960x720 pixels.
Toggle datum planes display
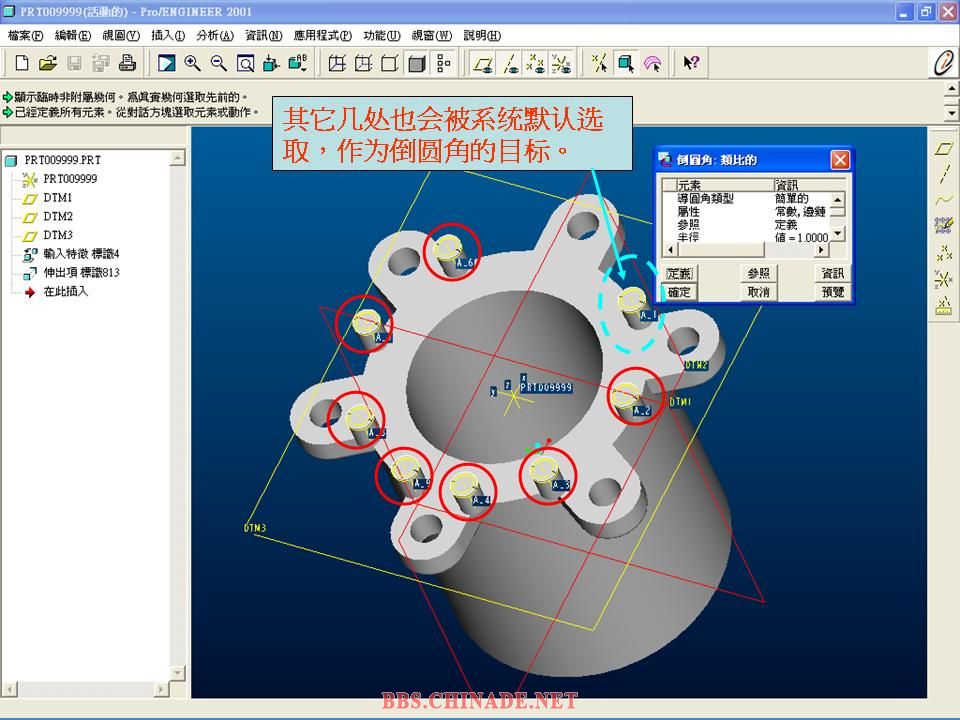[x=483, y=63]
